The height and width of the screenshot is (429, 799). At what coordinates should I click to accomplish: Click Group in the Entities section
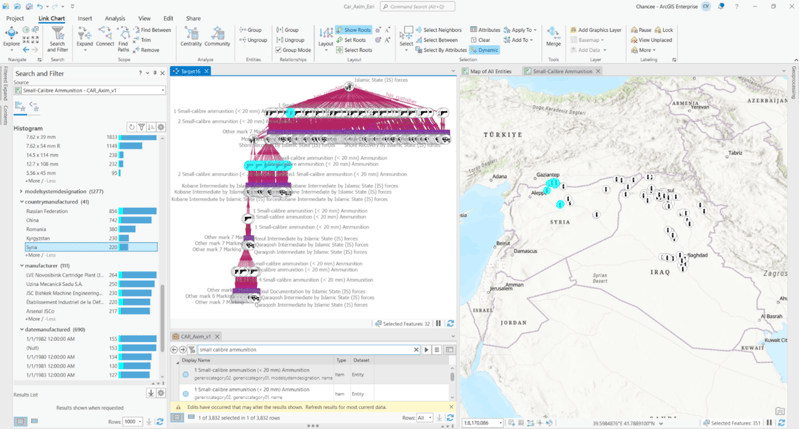250,30
